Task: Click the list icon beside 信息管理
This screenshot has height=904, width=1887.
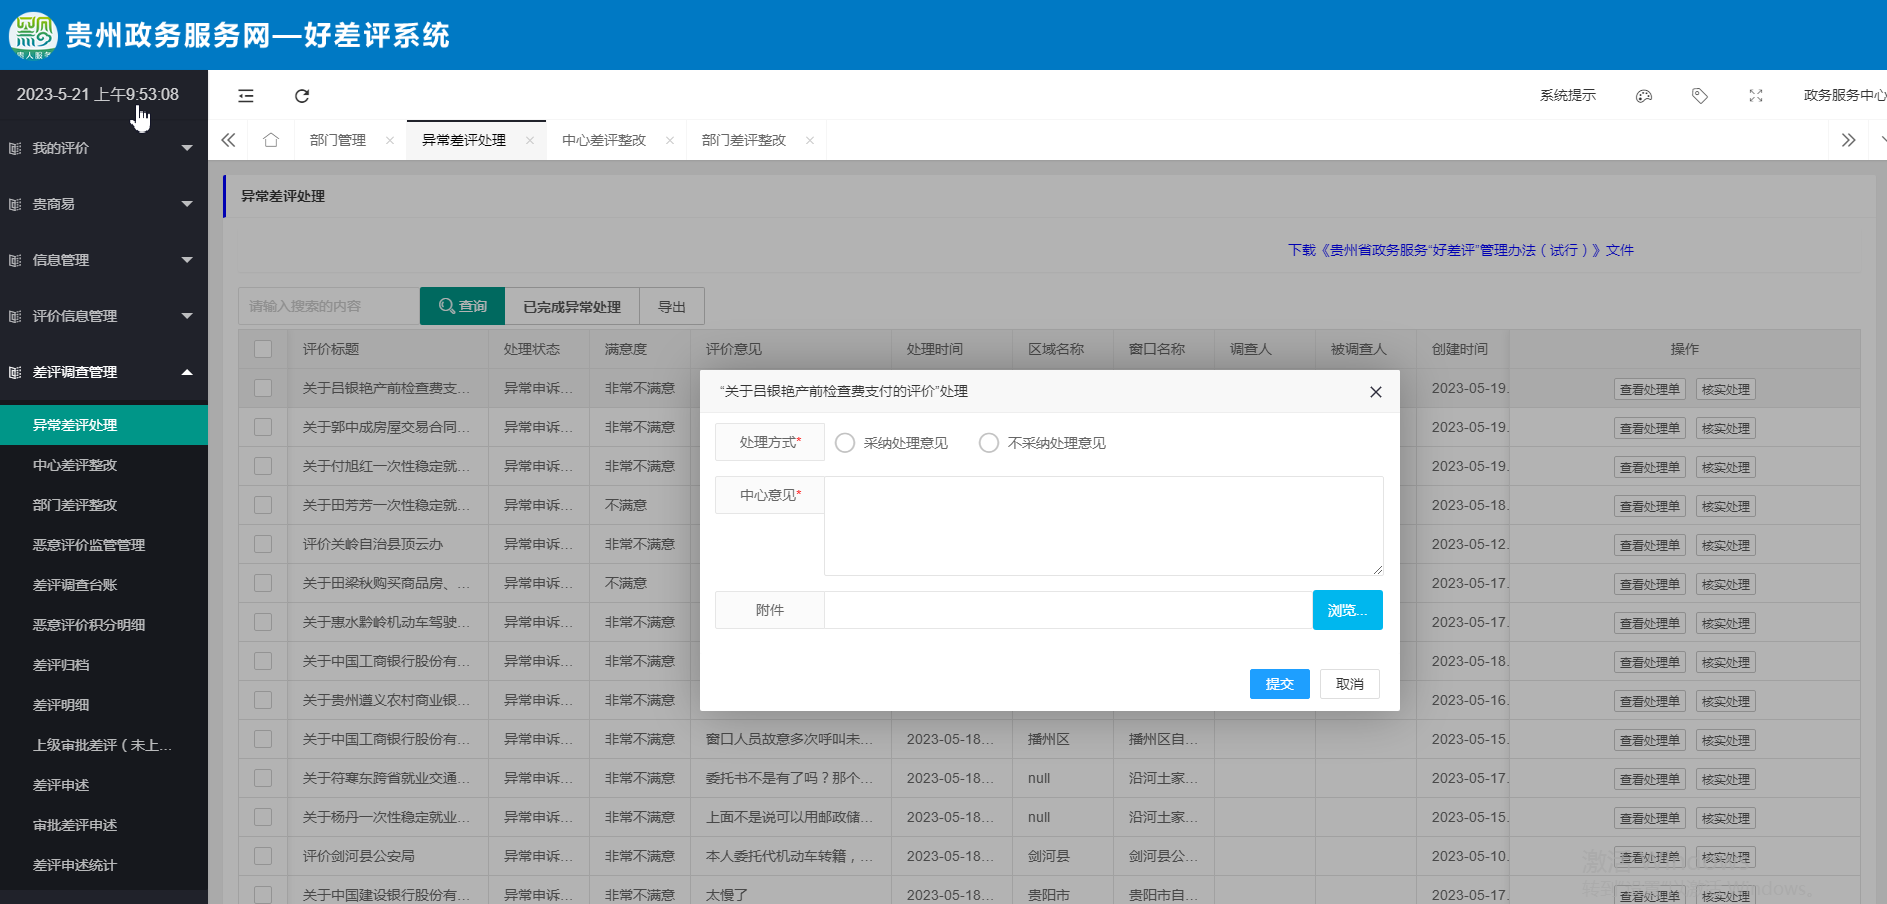Action: click(x=15, y=260)
